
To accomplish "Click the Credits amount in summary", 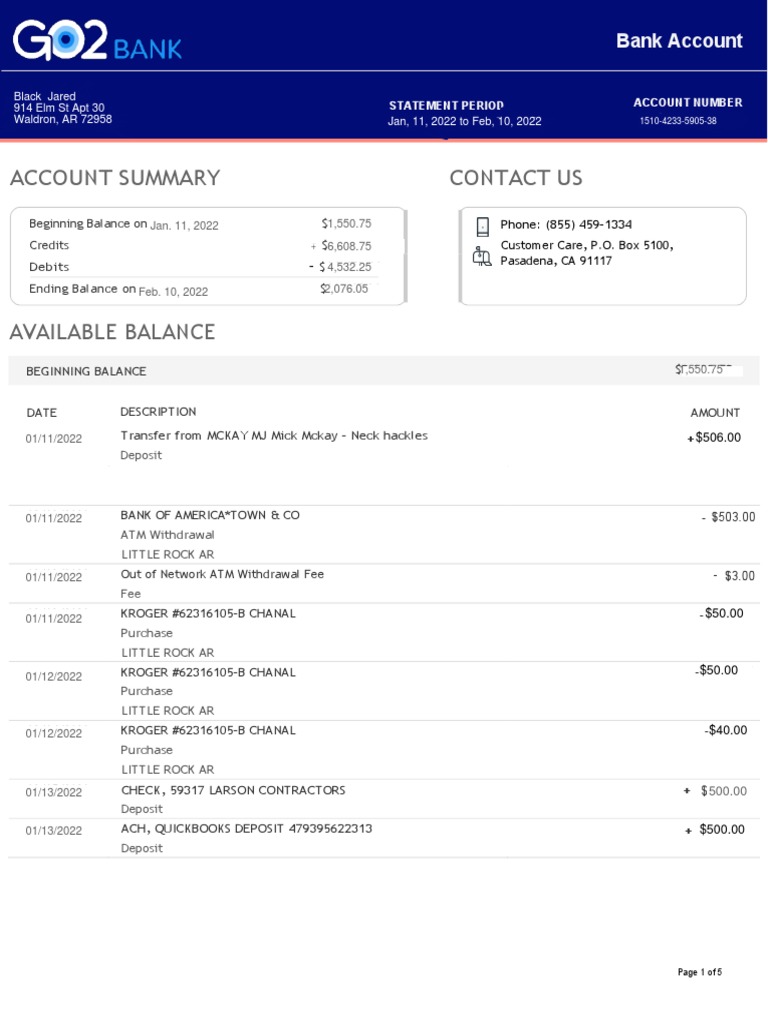I will tap(346, 246).
